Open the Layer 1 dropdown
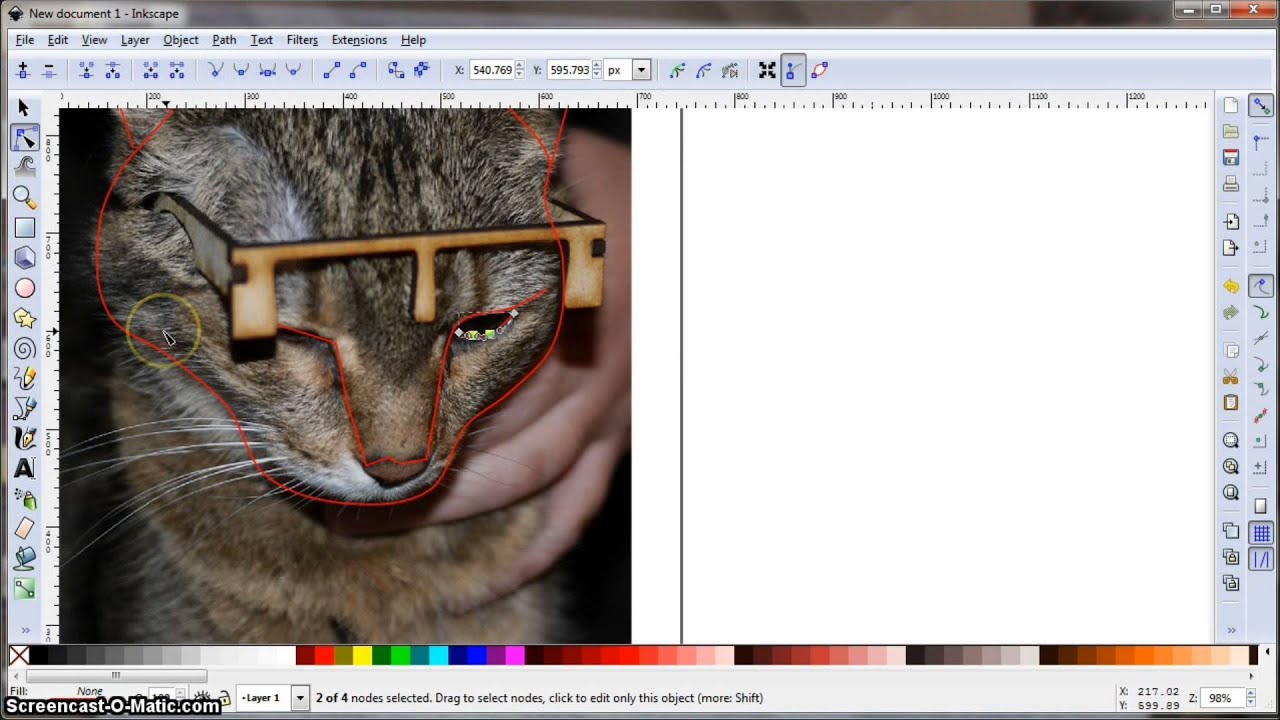This screenshot has width=1280, height=720. click(299, 698)
